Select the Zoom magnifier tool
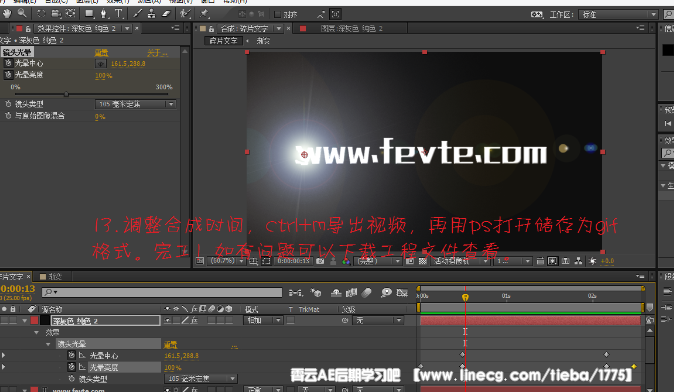The height and width of the screenshot is (392, 674). click(22, 14)
